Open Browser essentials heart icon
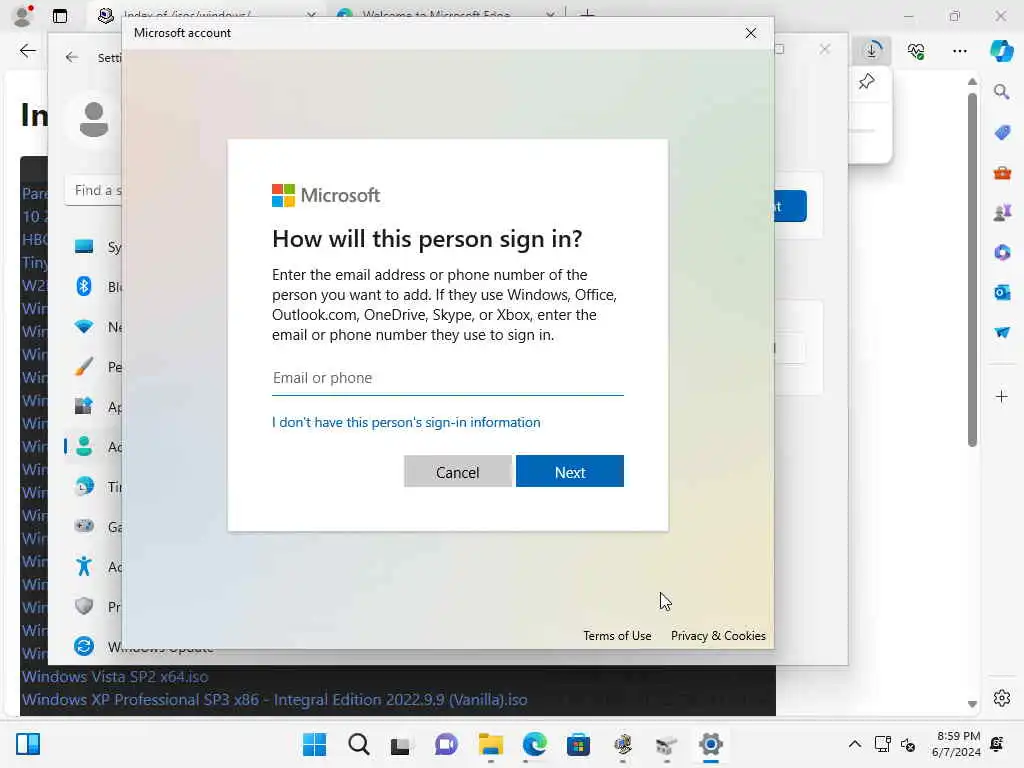This screenshot has height=768, width=1024. pos(916,50)
